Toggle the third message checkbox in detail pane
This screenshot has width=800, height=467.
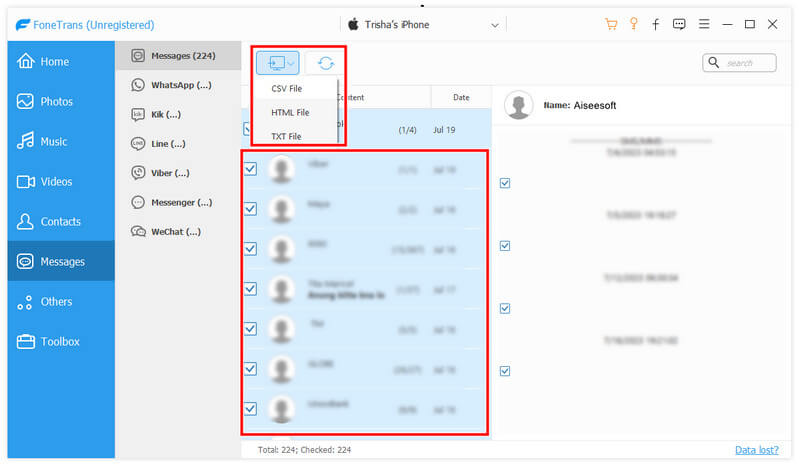pos(505,308)
